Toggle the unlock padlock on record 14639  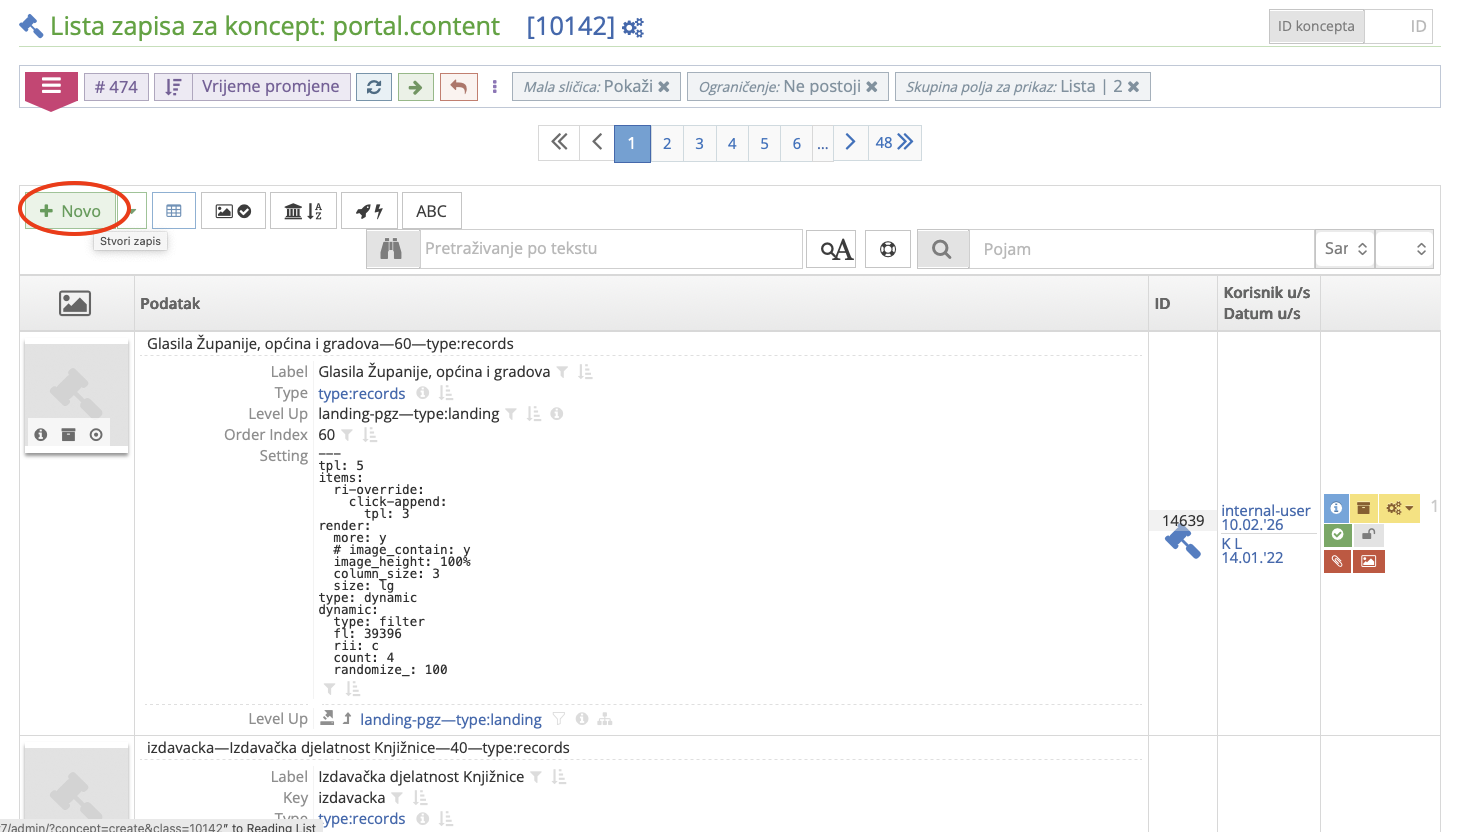tap(1368, 534)
